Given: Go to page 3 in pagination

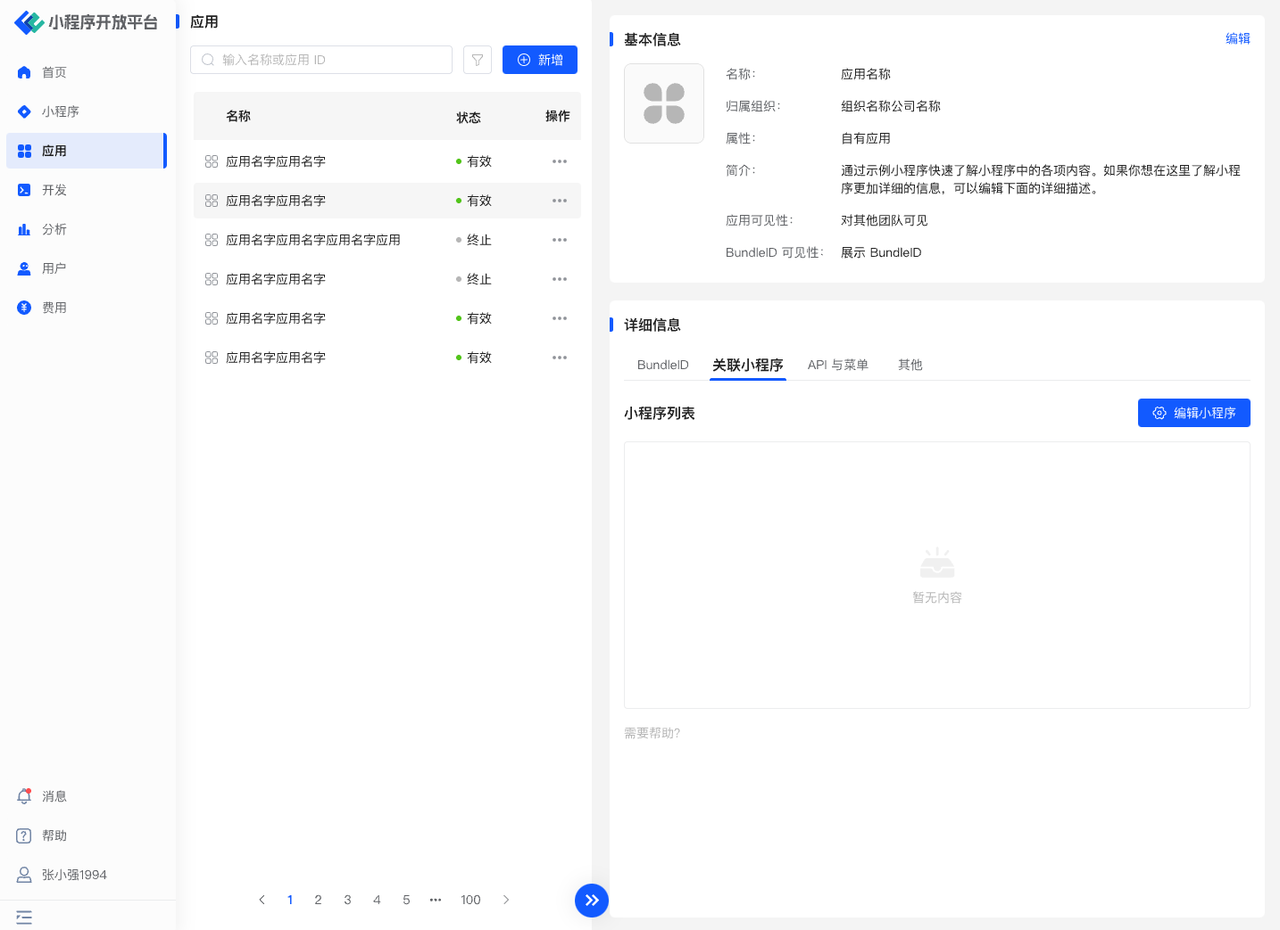Looking at the screenshot, I should [x=347, y=900].
